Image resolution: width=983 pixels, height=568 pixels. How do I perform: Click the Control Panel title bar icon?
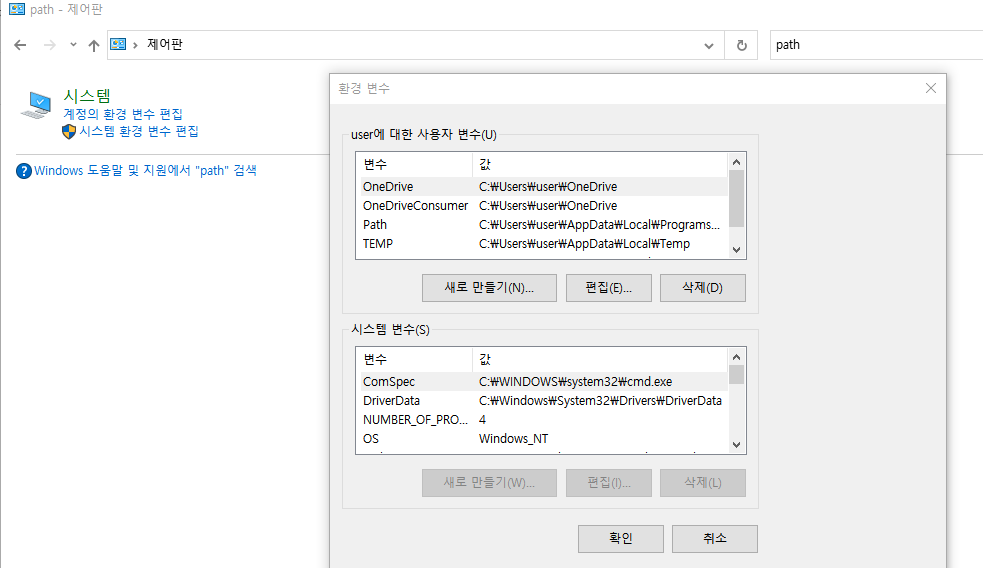(17, 9)
